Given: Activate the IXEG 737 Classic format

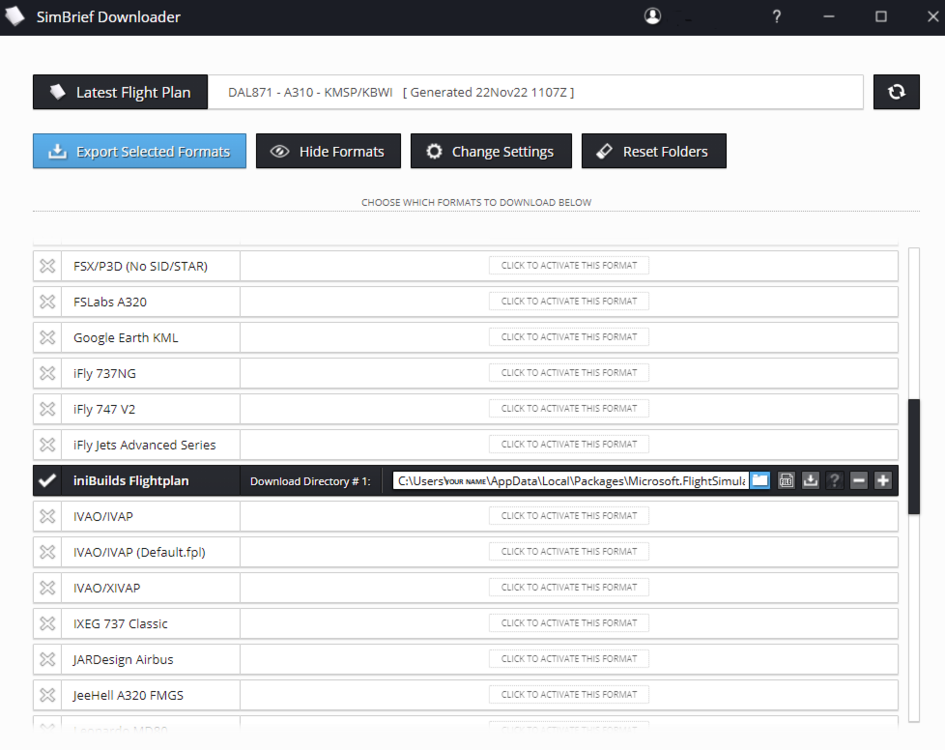Looking at the screenshot, I should tap(568, 622).
